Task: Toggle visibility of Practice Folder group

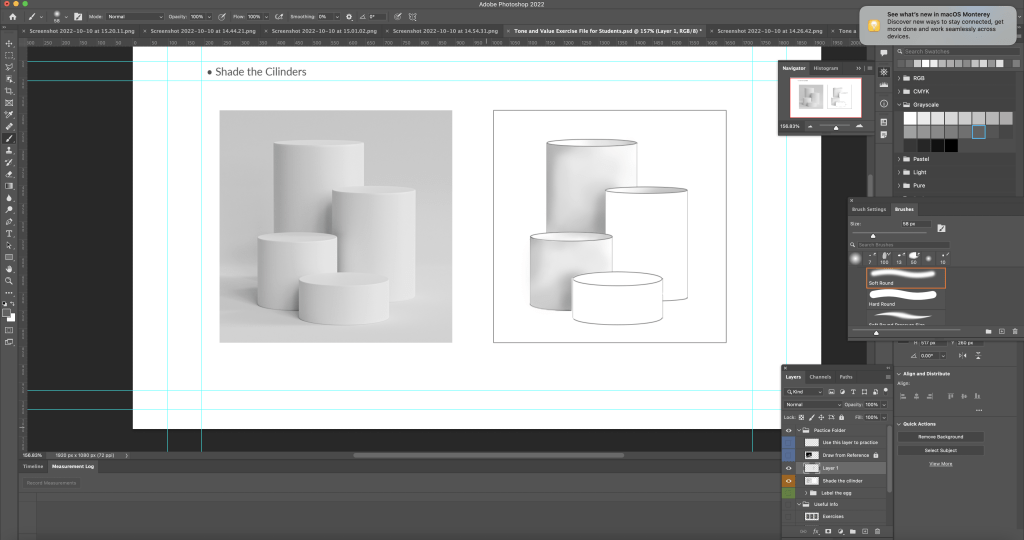Action: pyautogui.click(x=788, y=430)
